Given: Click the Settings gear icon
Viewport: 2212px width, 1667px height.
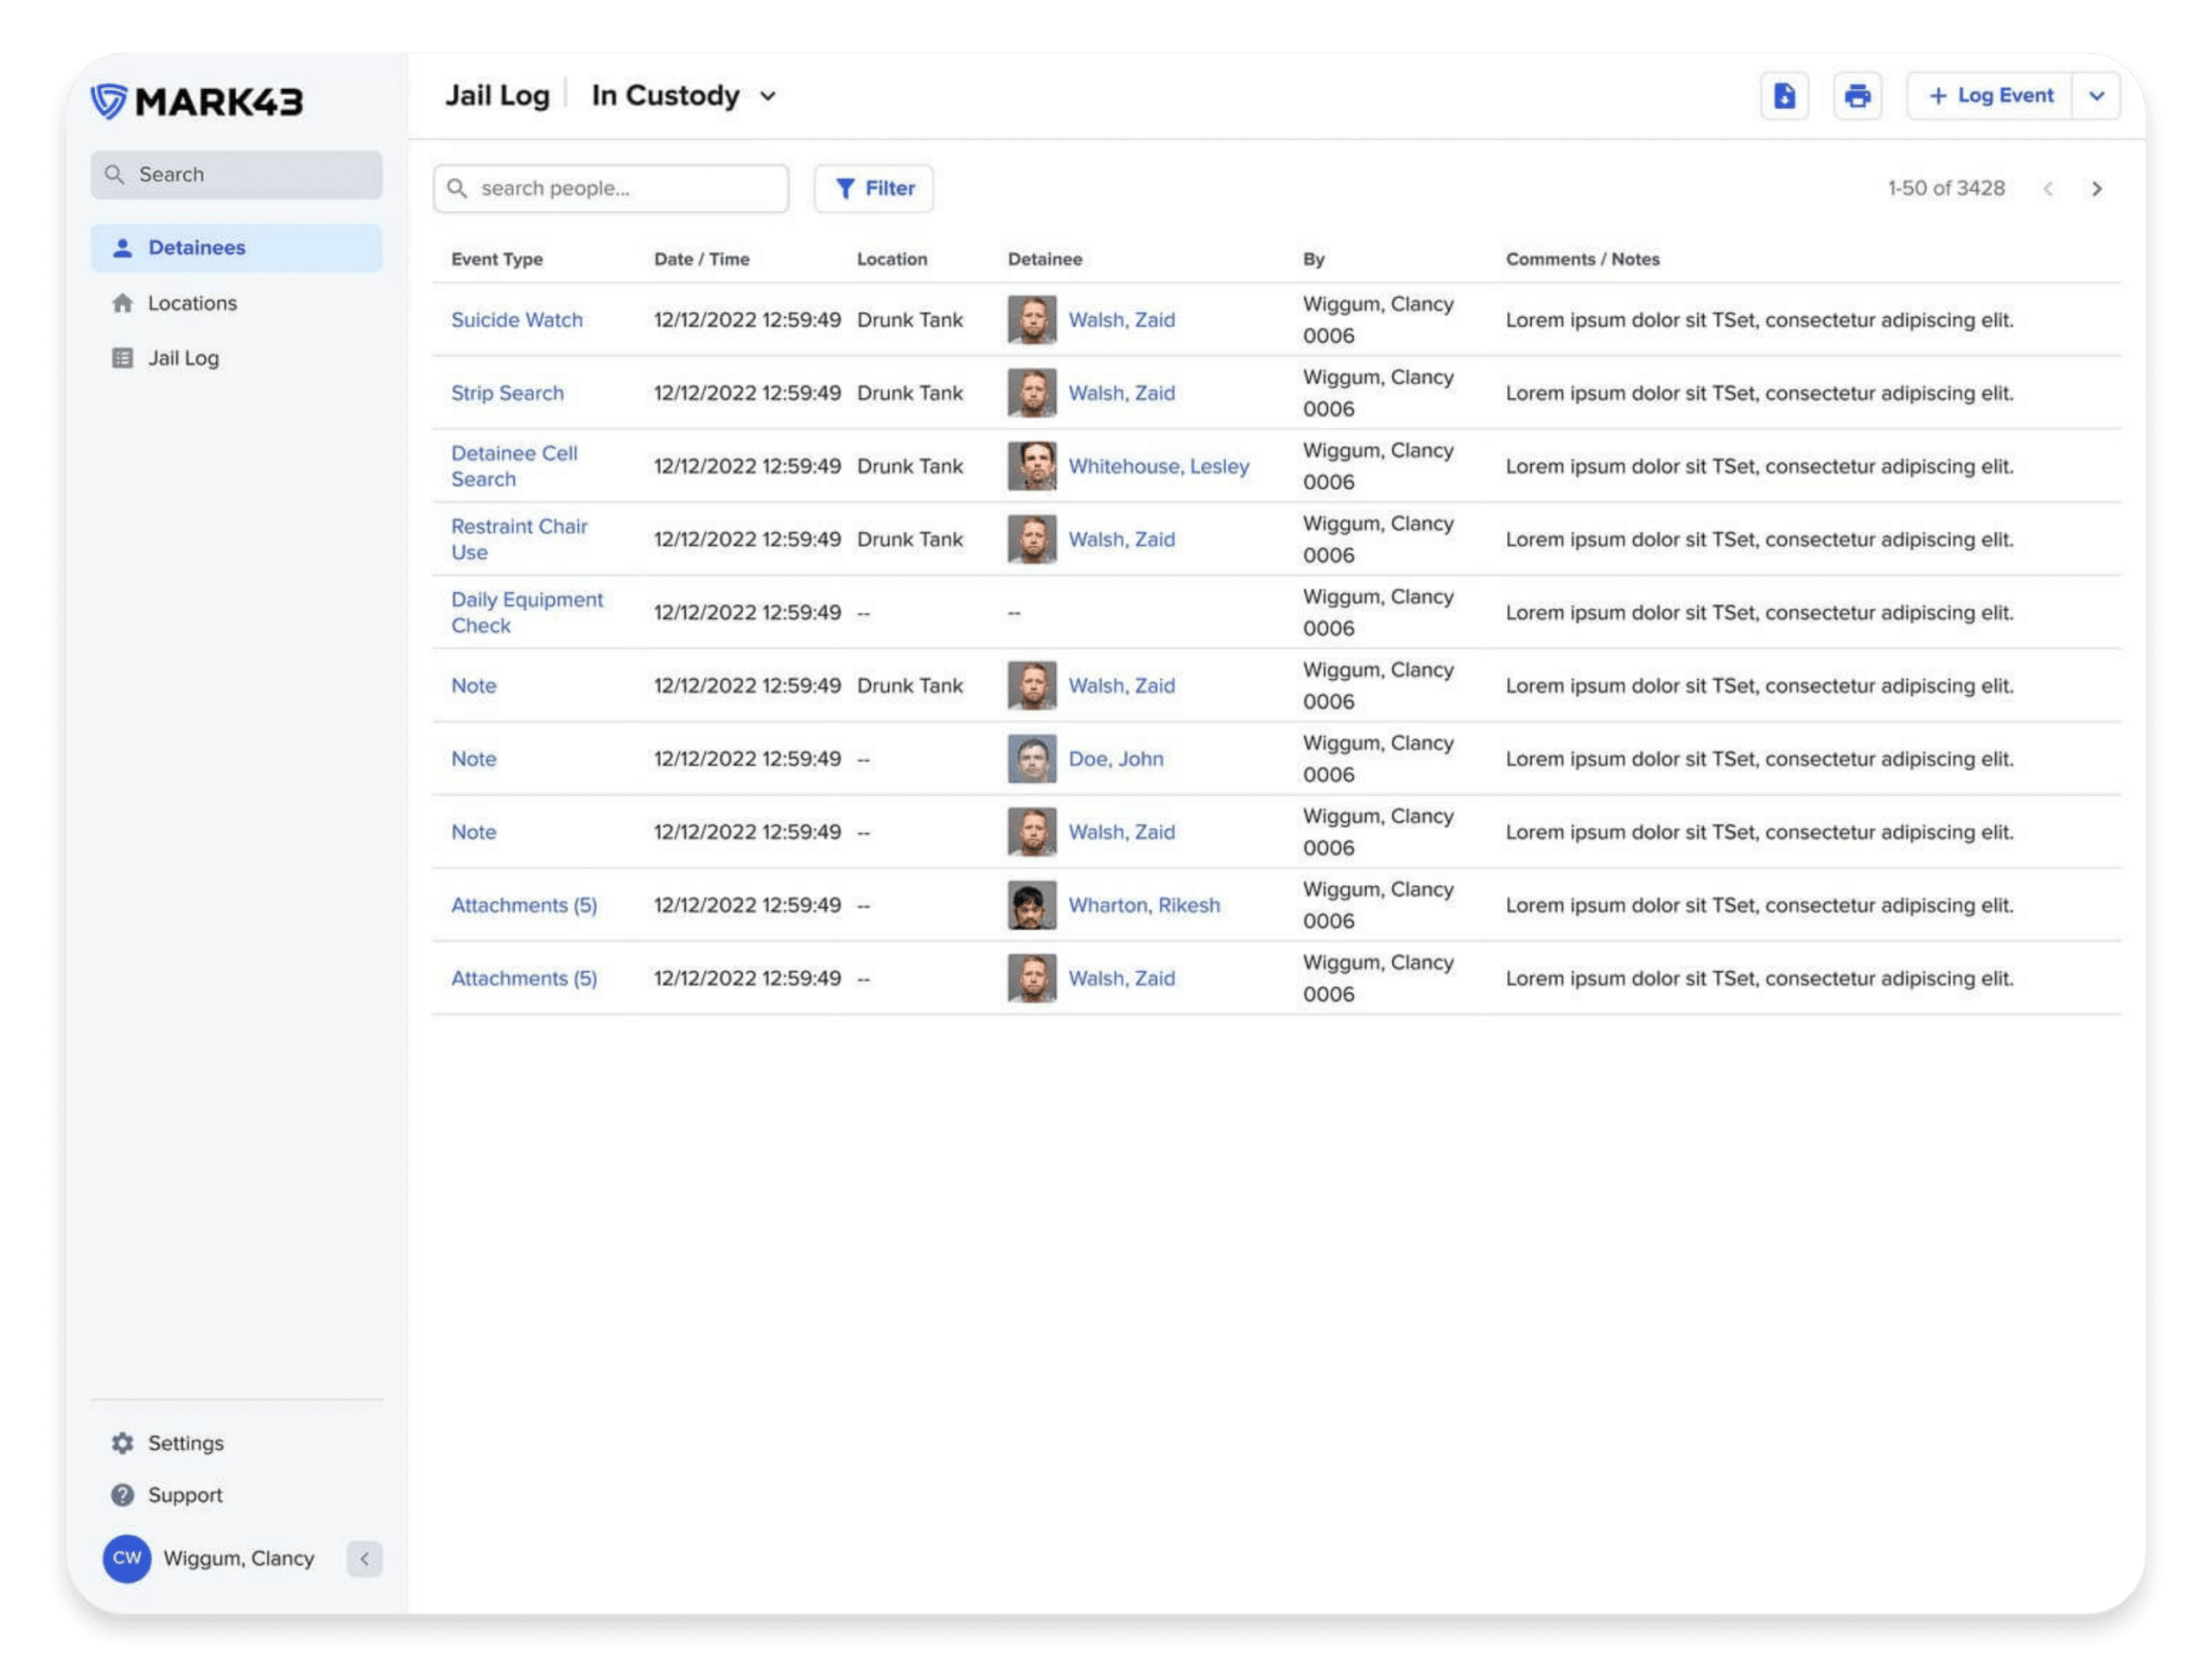Looking at the screenshot, I should point(122,1442).
